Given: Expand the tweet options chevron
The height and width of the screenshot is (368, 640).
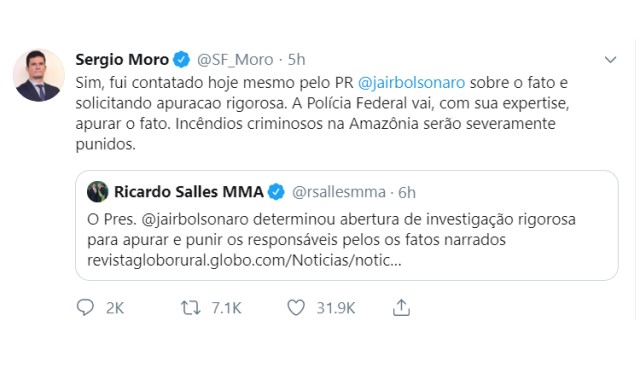Looking at the screenshot, I should coord(610,60).
